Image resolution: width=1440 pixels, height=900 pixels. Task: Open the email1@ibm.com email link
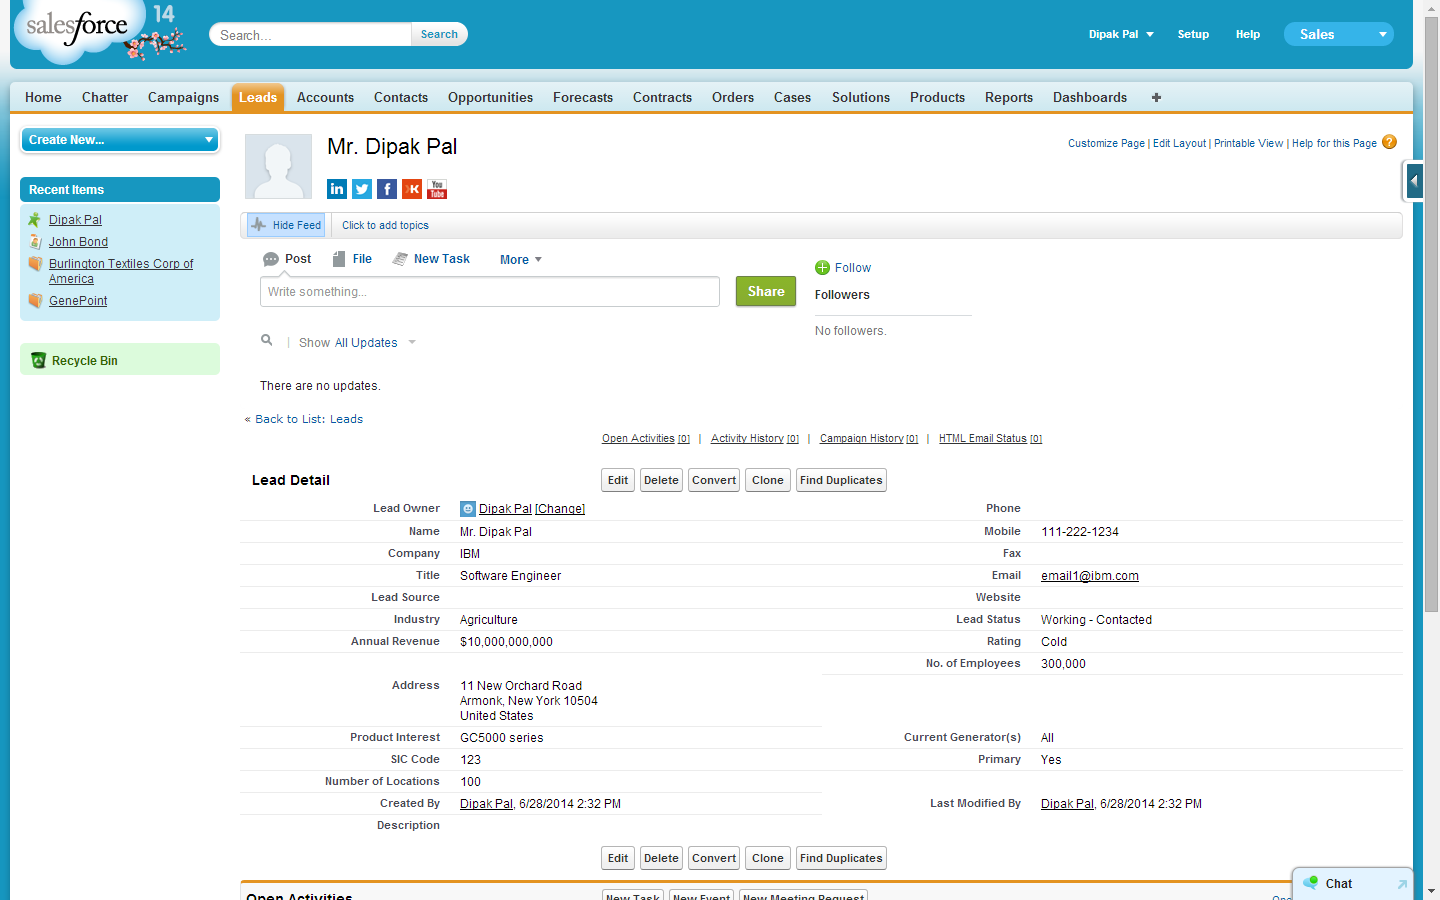coord(1090,576)
